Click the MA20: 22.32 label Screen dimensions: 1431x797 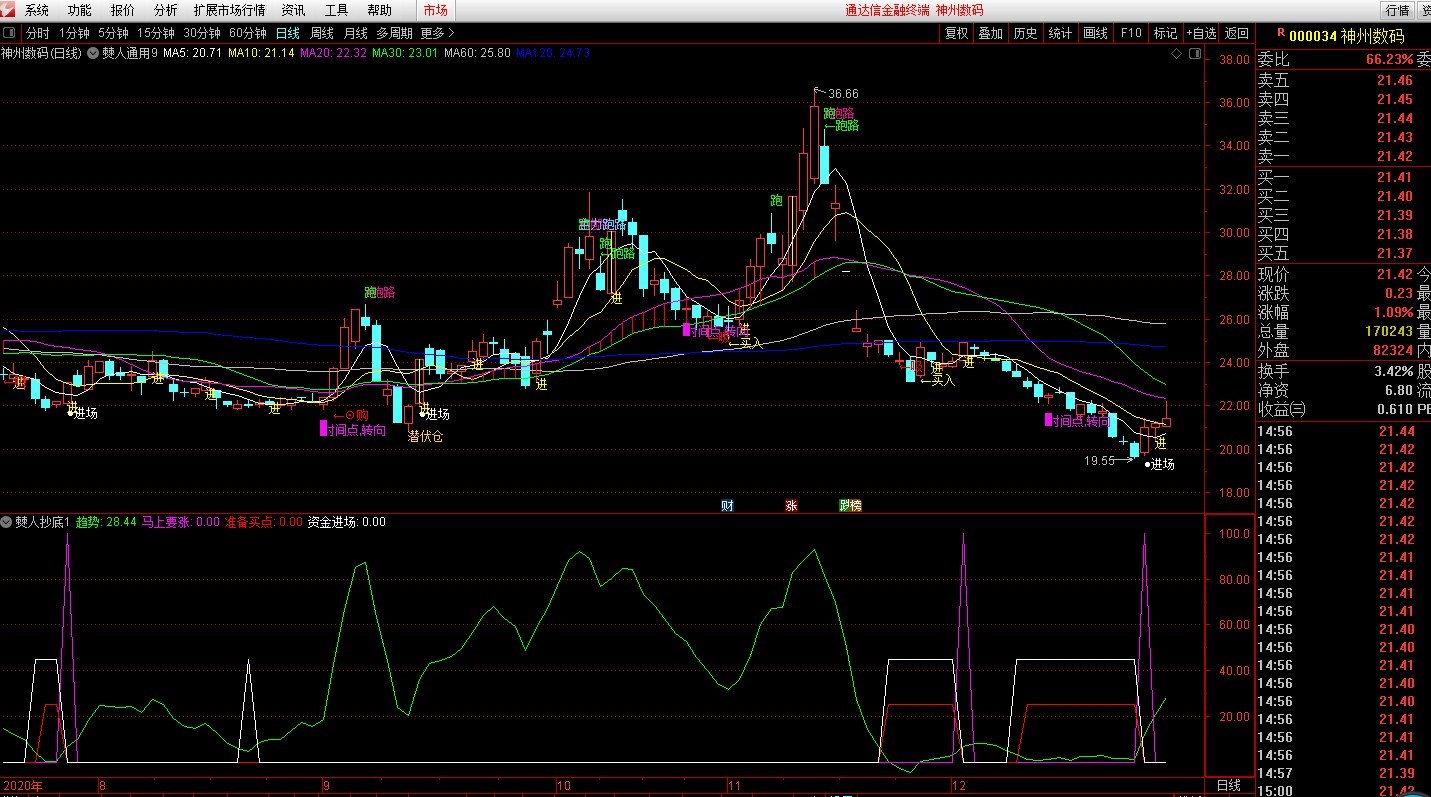333,53
